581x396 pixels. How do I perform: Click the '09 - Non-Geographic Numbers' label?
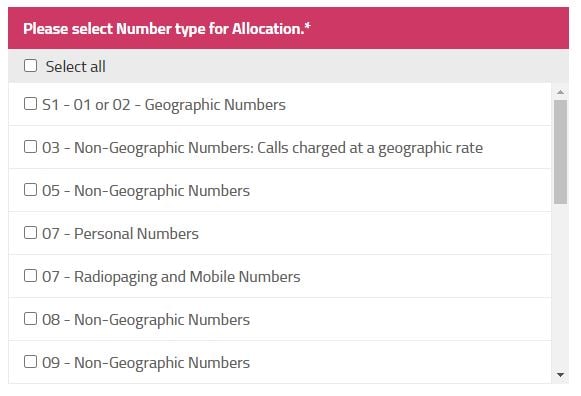146,363
